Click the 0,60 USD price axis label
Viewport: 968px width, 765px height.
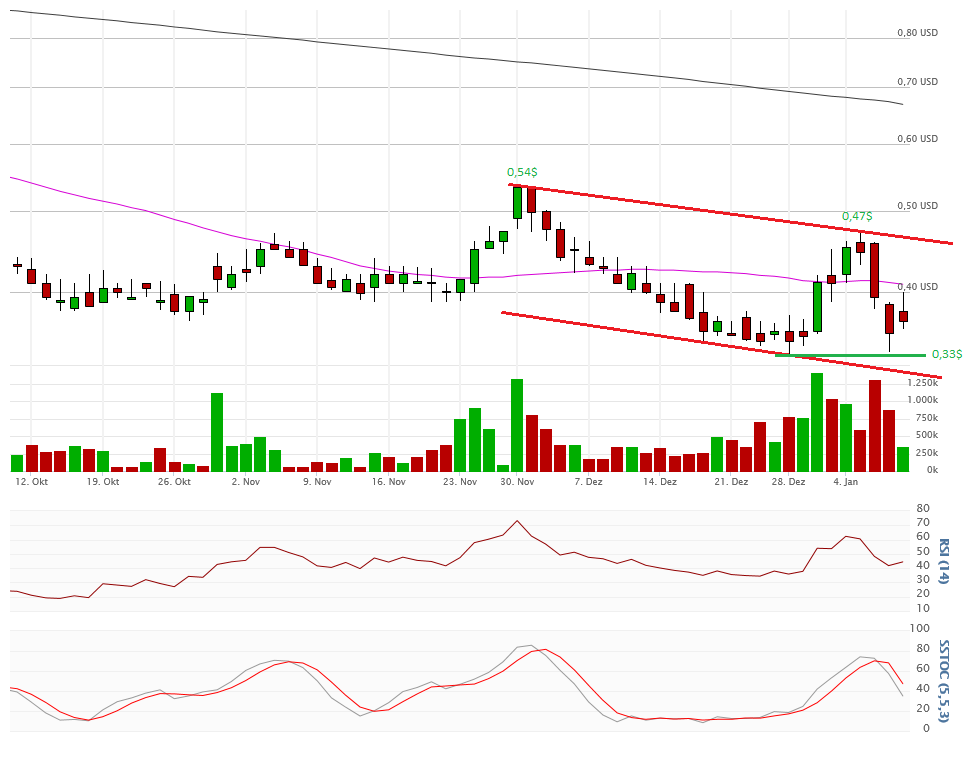[917, 139]
